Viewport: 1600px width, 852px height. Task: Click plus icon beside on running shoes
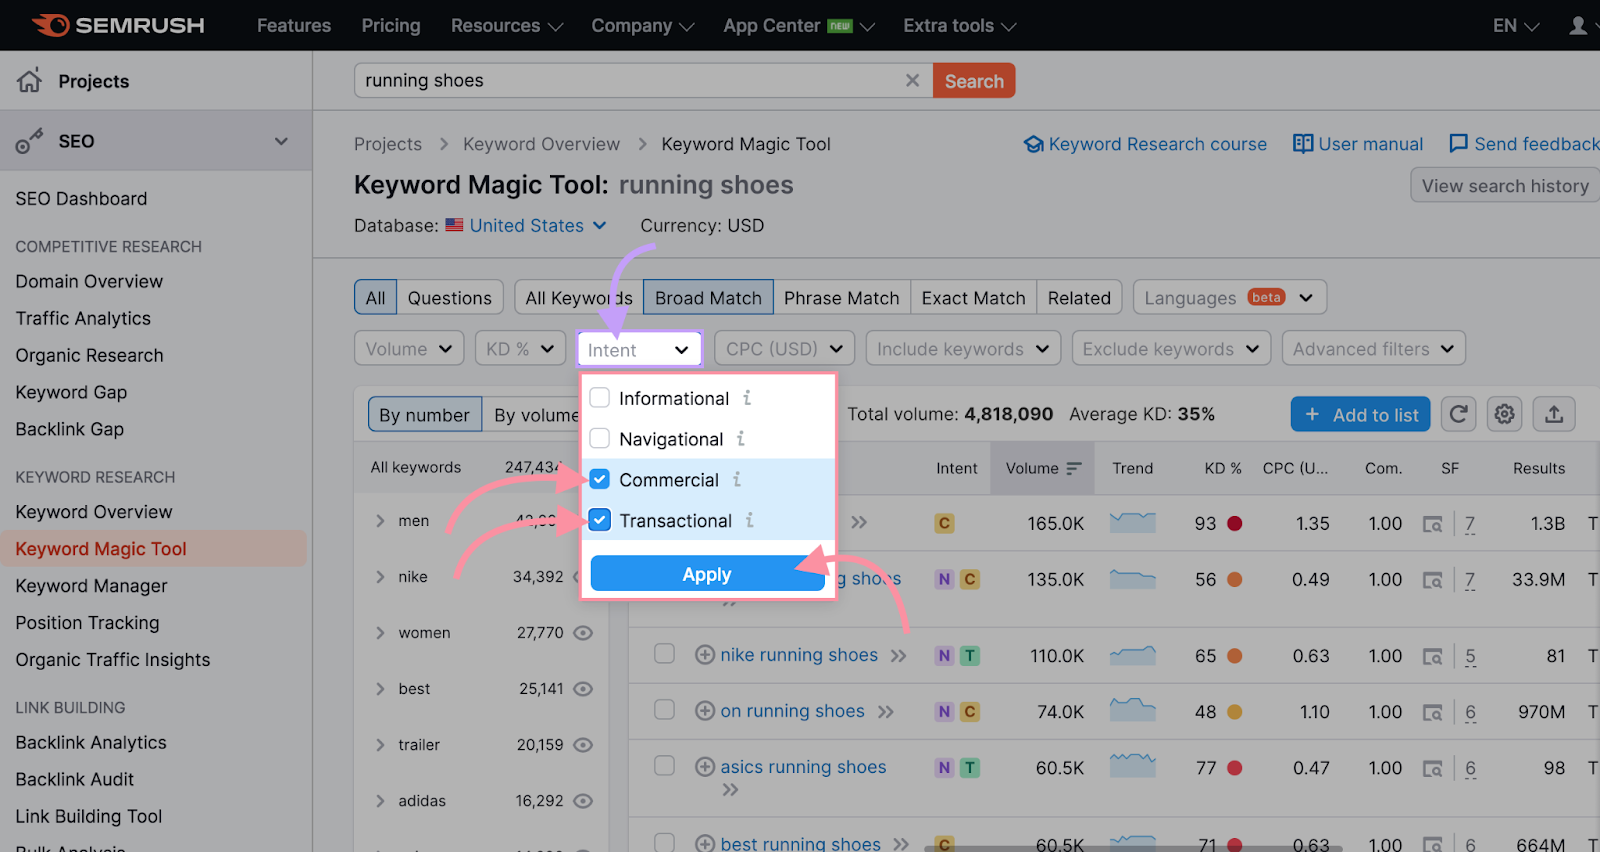[705, 711]
